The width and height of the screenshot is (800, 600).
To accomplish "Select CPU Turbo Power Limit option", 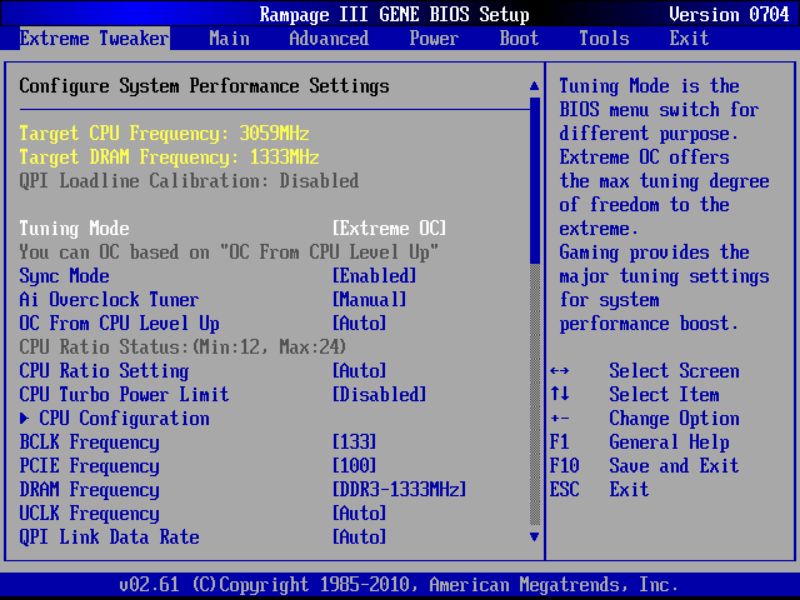I will [x=124, y=394].
